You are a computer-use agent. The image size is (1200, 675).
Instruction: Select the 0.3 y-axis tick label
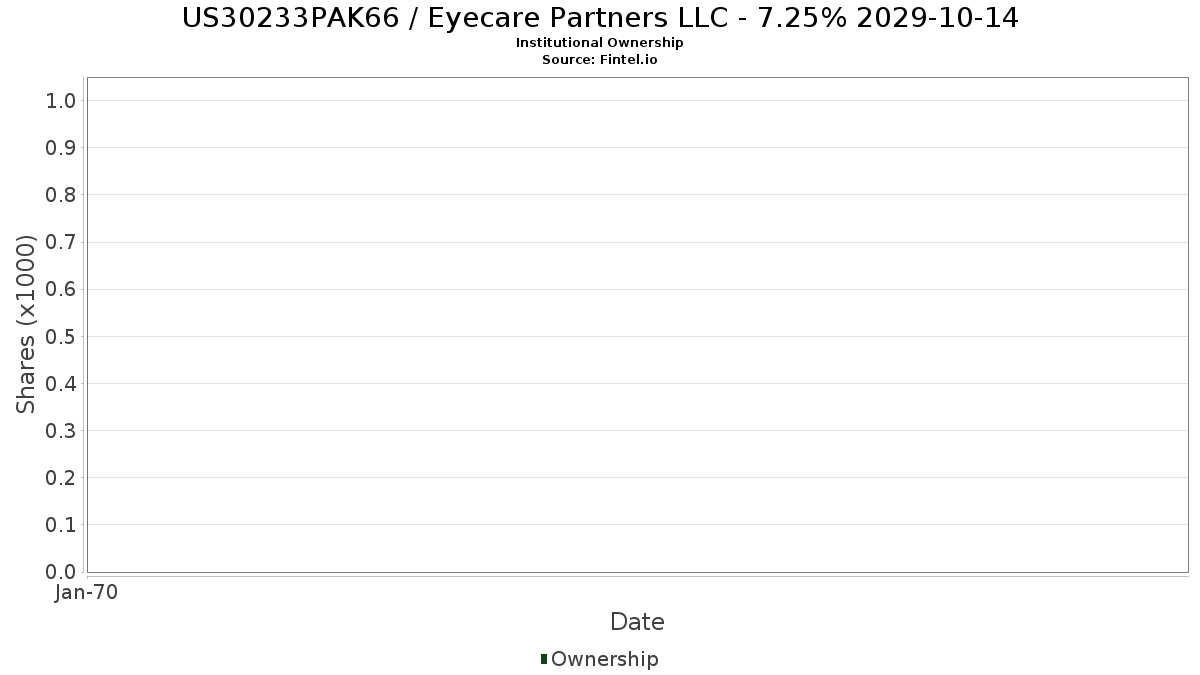[x=61, y=430]
